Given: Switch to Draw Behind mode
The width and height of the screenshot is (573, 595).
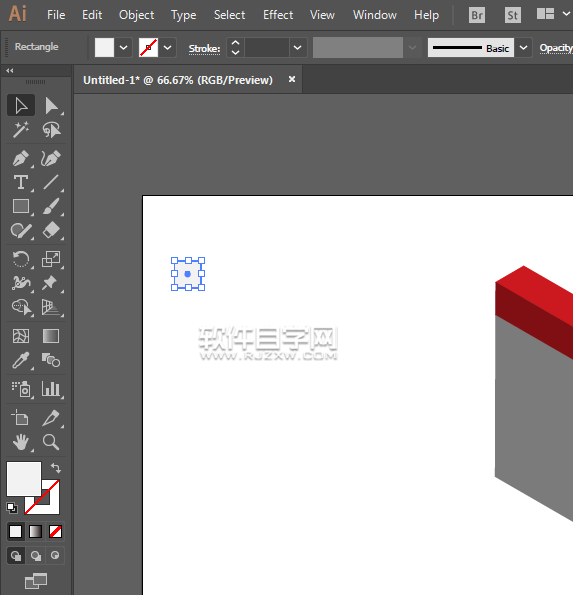Looking at the screenshot, I should [36, 556].
